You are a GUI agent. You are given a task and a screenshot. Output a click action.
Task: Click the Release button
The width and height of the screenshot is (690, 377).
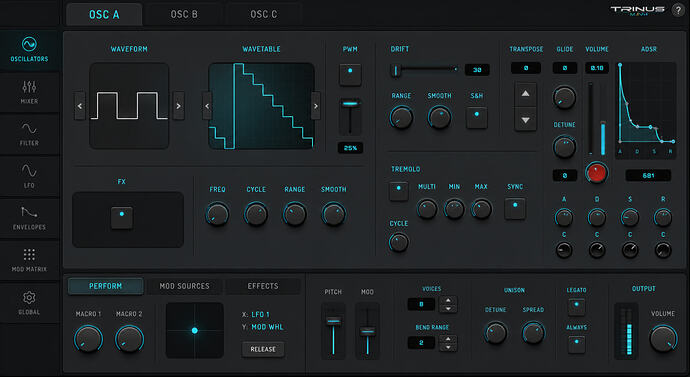coord(263,349)
